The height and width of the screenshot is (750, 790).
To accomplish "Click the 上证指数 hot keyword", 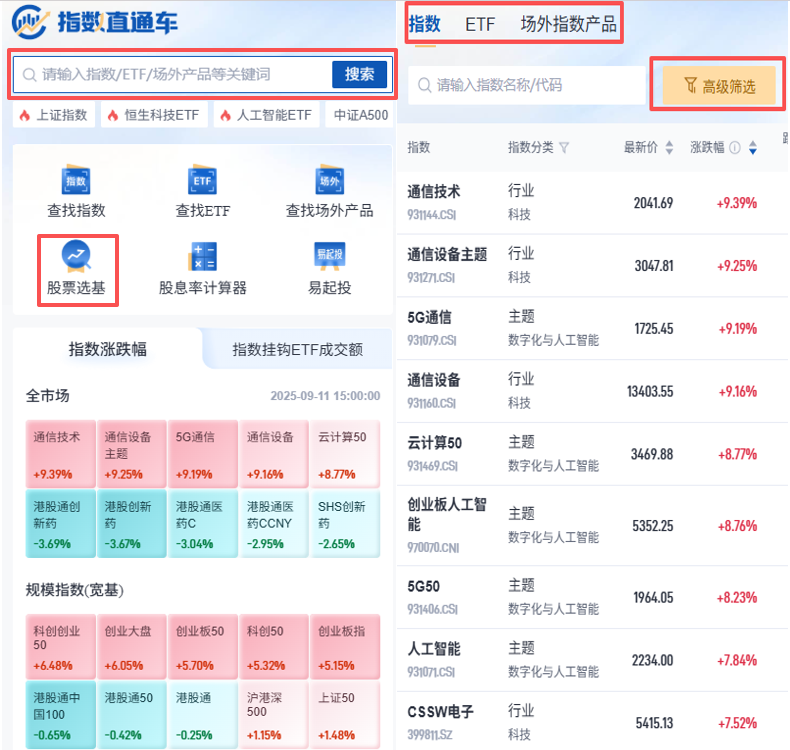I will point(54,115).
